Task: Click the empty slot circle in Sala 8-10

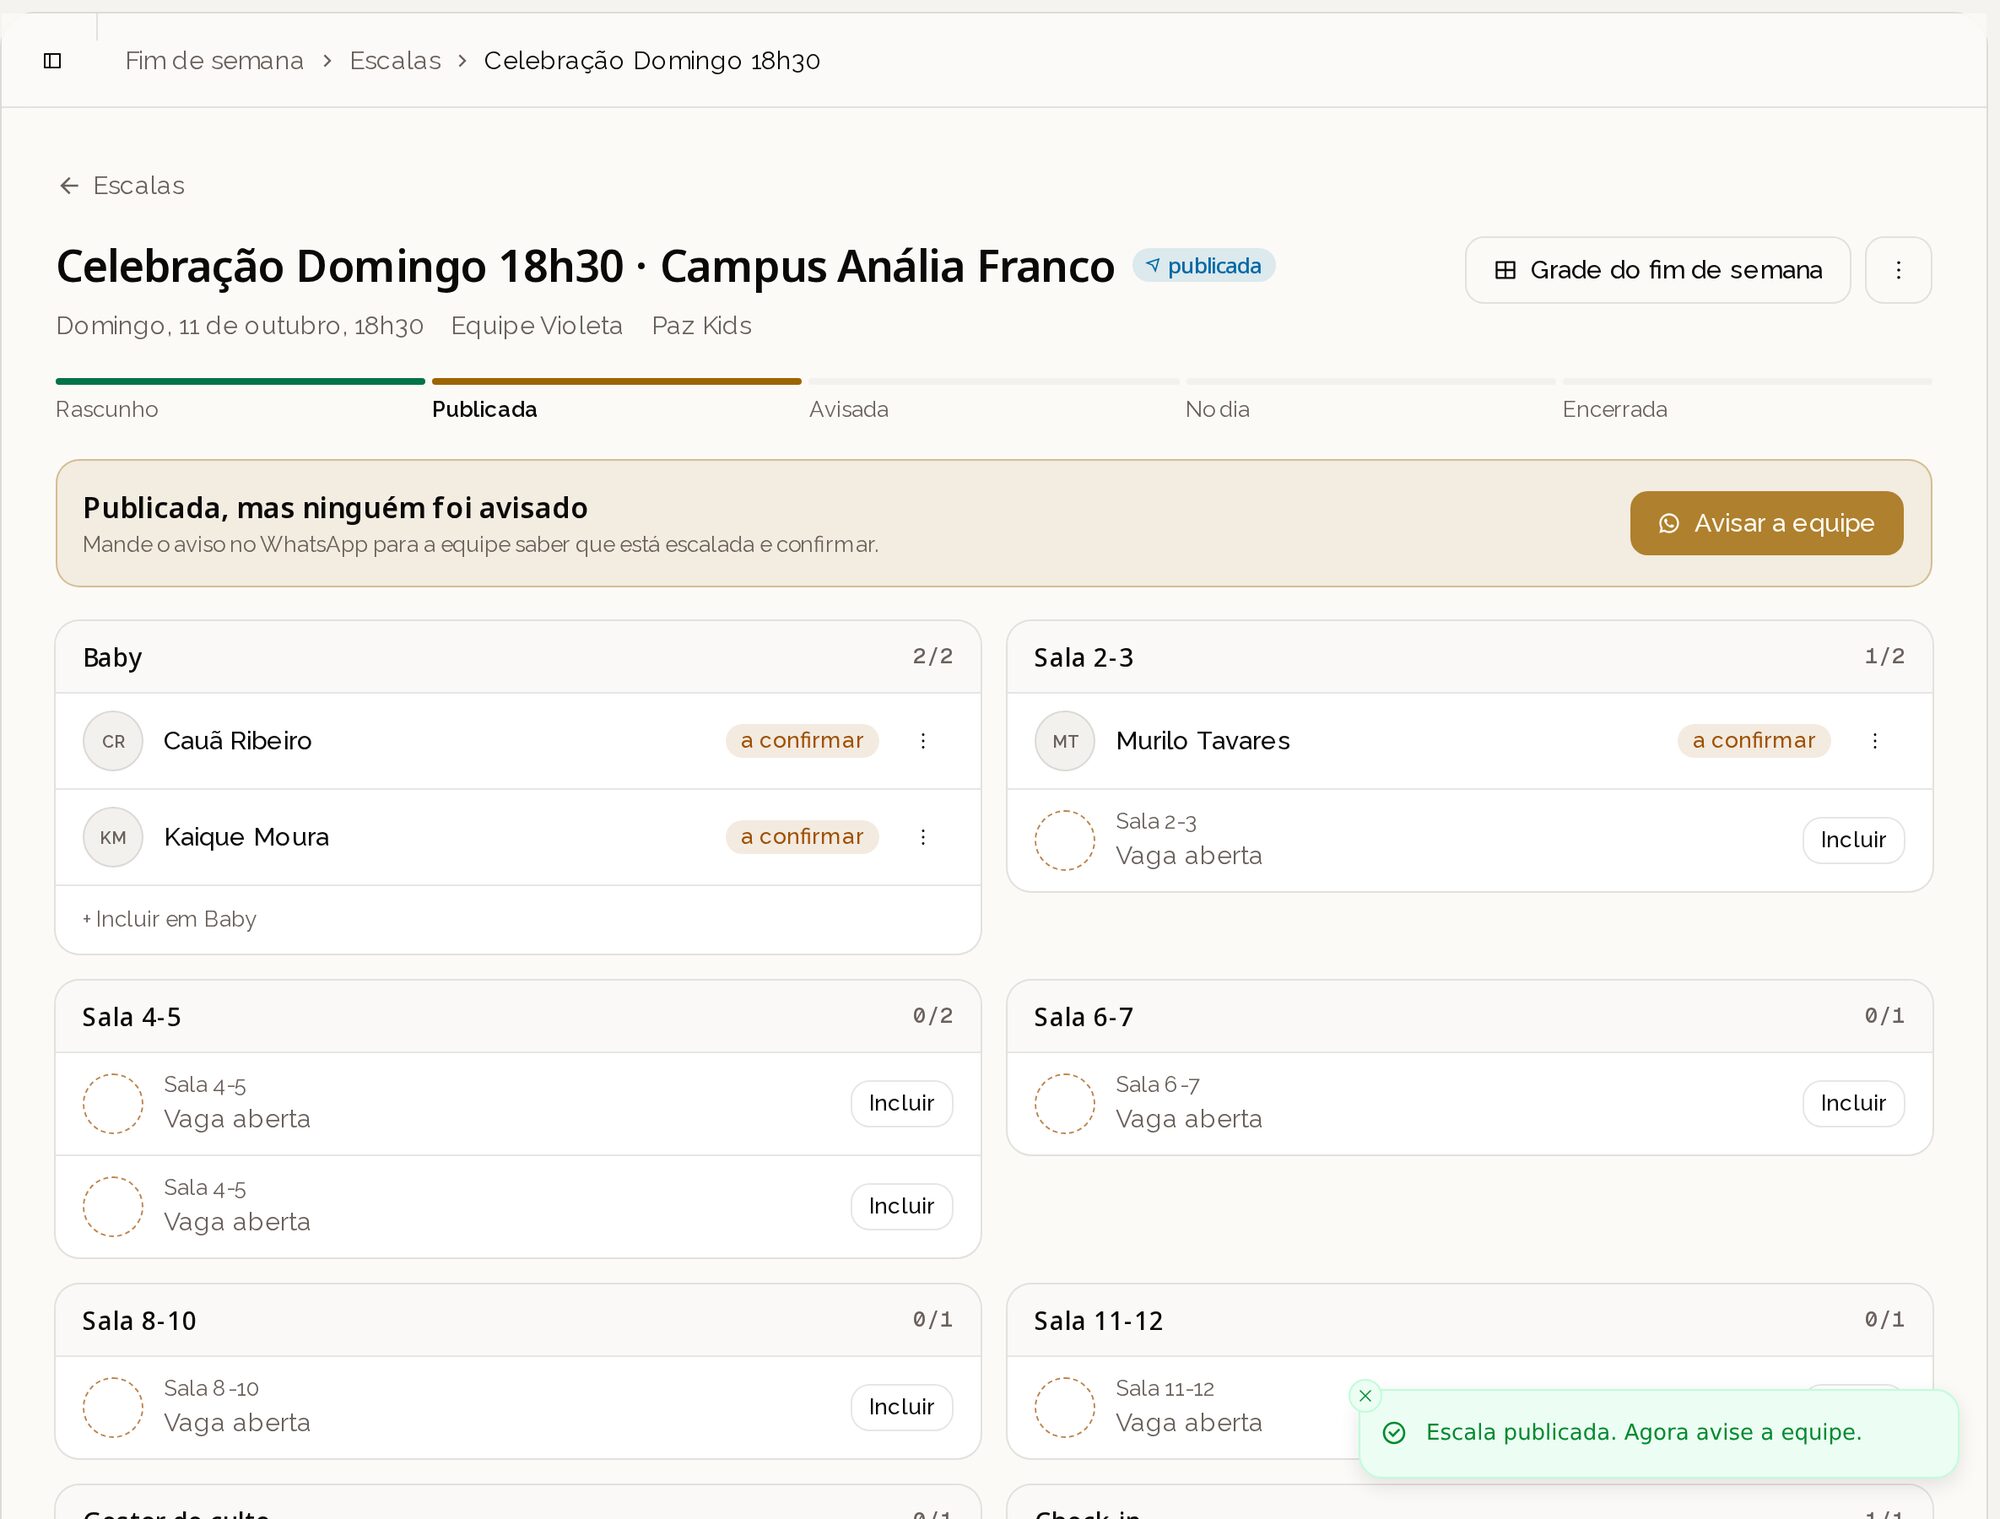Action: coord(113,1407)
